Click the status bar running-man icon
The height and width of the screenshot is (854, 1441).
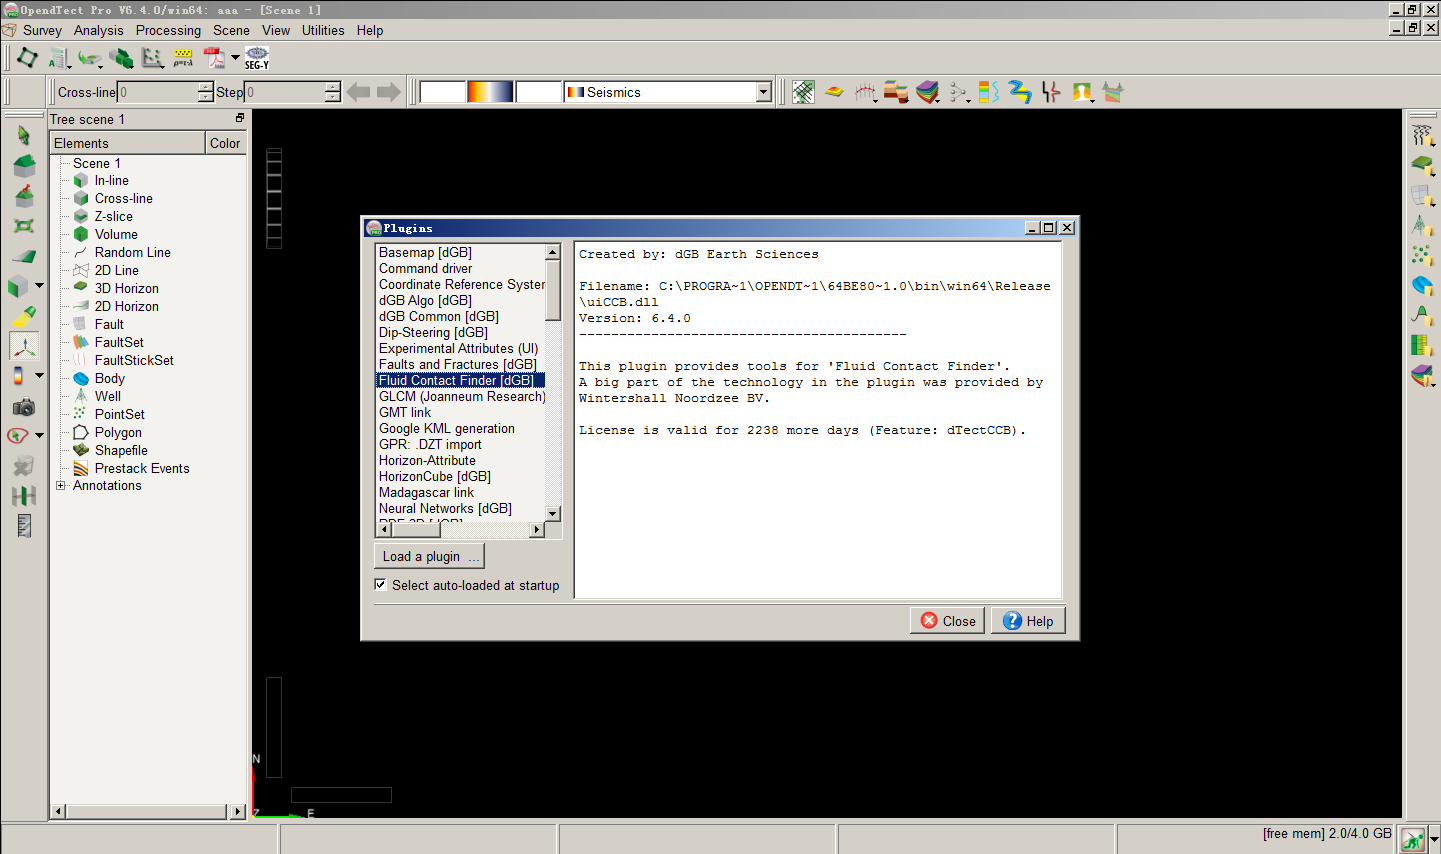tap(1413, 840)
